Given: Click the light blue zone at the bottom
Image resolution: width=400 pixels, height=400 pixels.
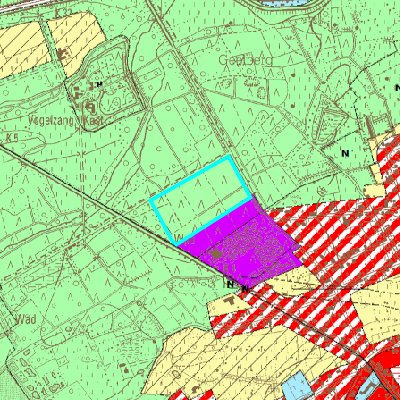Looking at the screenshot, I should click(298, 387).
